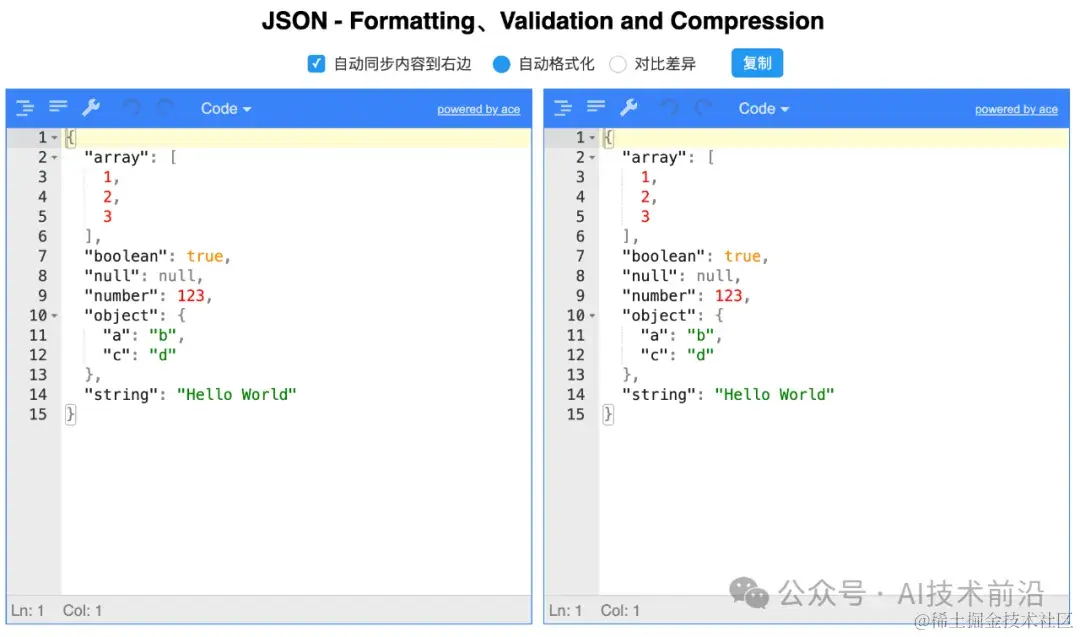Click Col: 1 status in right editor

(x=620, y=611)
